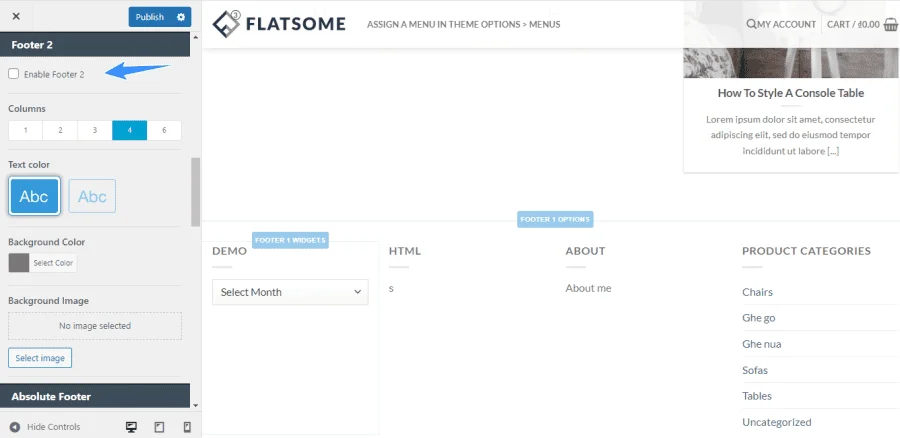Switch to mobile preview device icon
Screen dimensions: 900x438
[187, 427]
